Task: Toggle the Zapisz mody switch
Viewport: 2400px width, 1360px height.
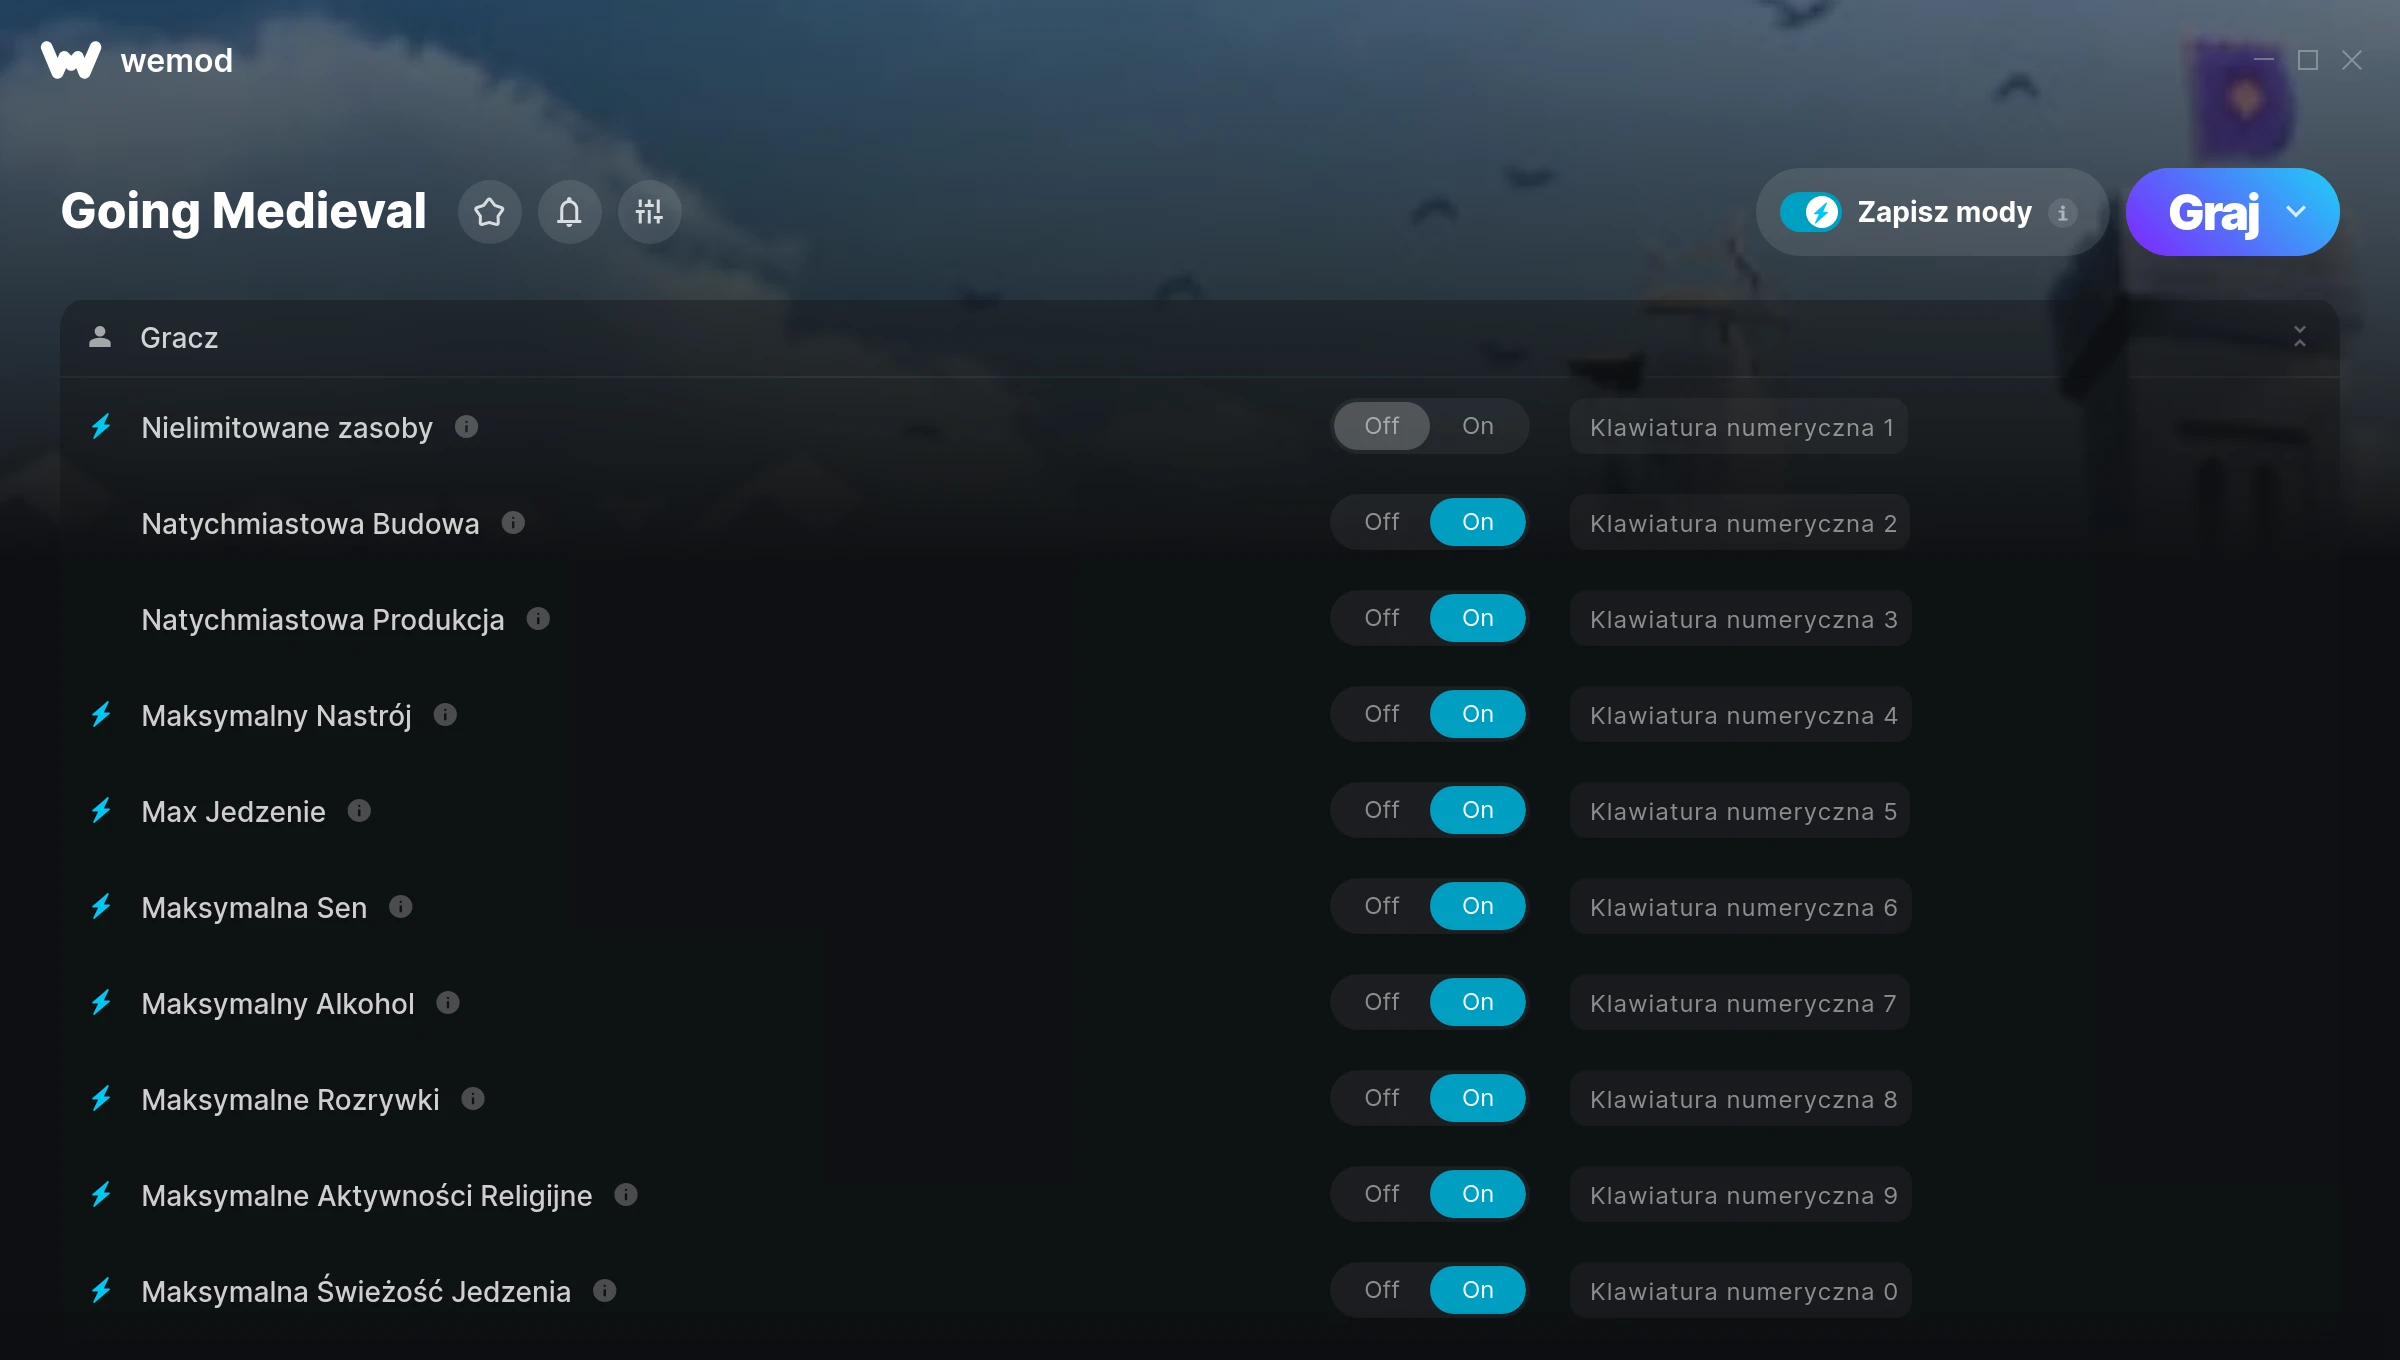Action: [x=1810, y=212]
